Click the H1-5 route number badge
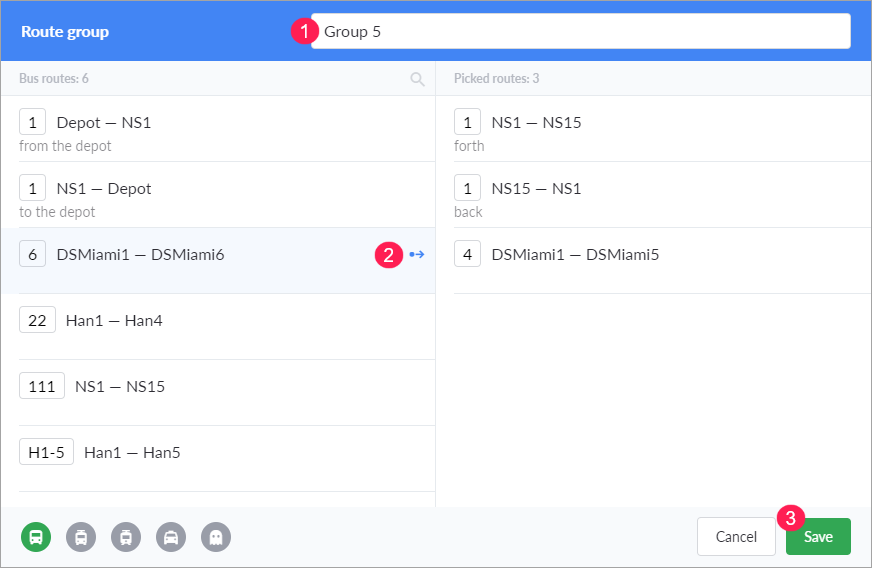Screen dimensions: 872x568 coord(46,453)
